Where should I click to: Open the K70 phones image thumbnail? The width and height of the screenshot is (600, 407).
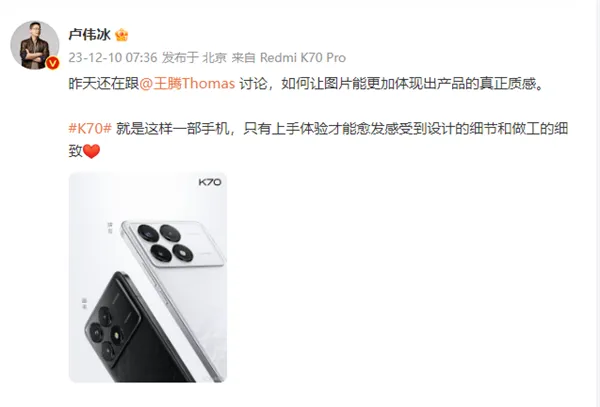(x=148, y=277)
